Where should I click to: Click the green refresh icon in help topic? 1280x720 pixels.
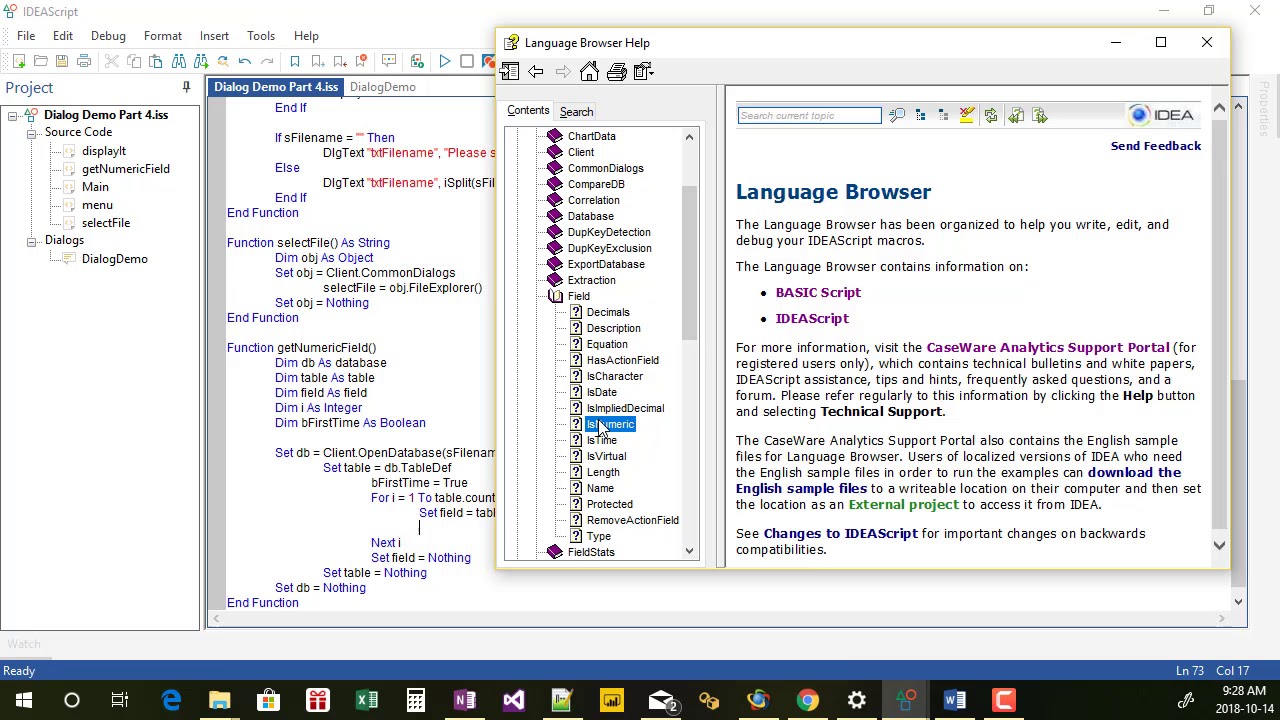tap(991, 116)
